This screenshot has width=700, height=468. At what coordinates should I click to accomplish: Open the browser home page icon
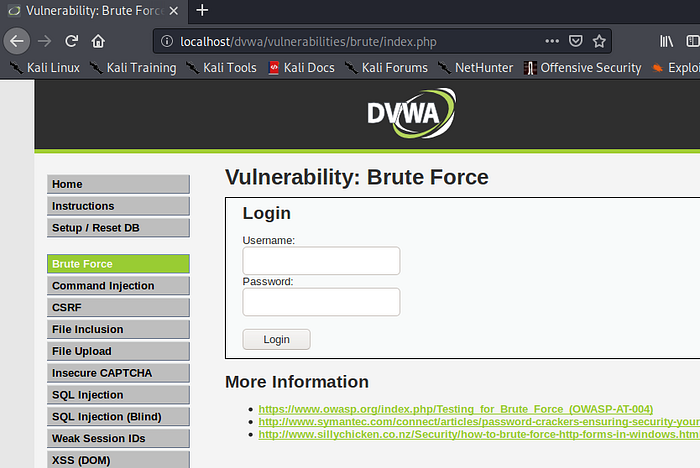point(98,42)
